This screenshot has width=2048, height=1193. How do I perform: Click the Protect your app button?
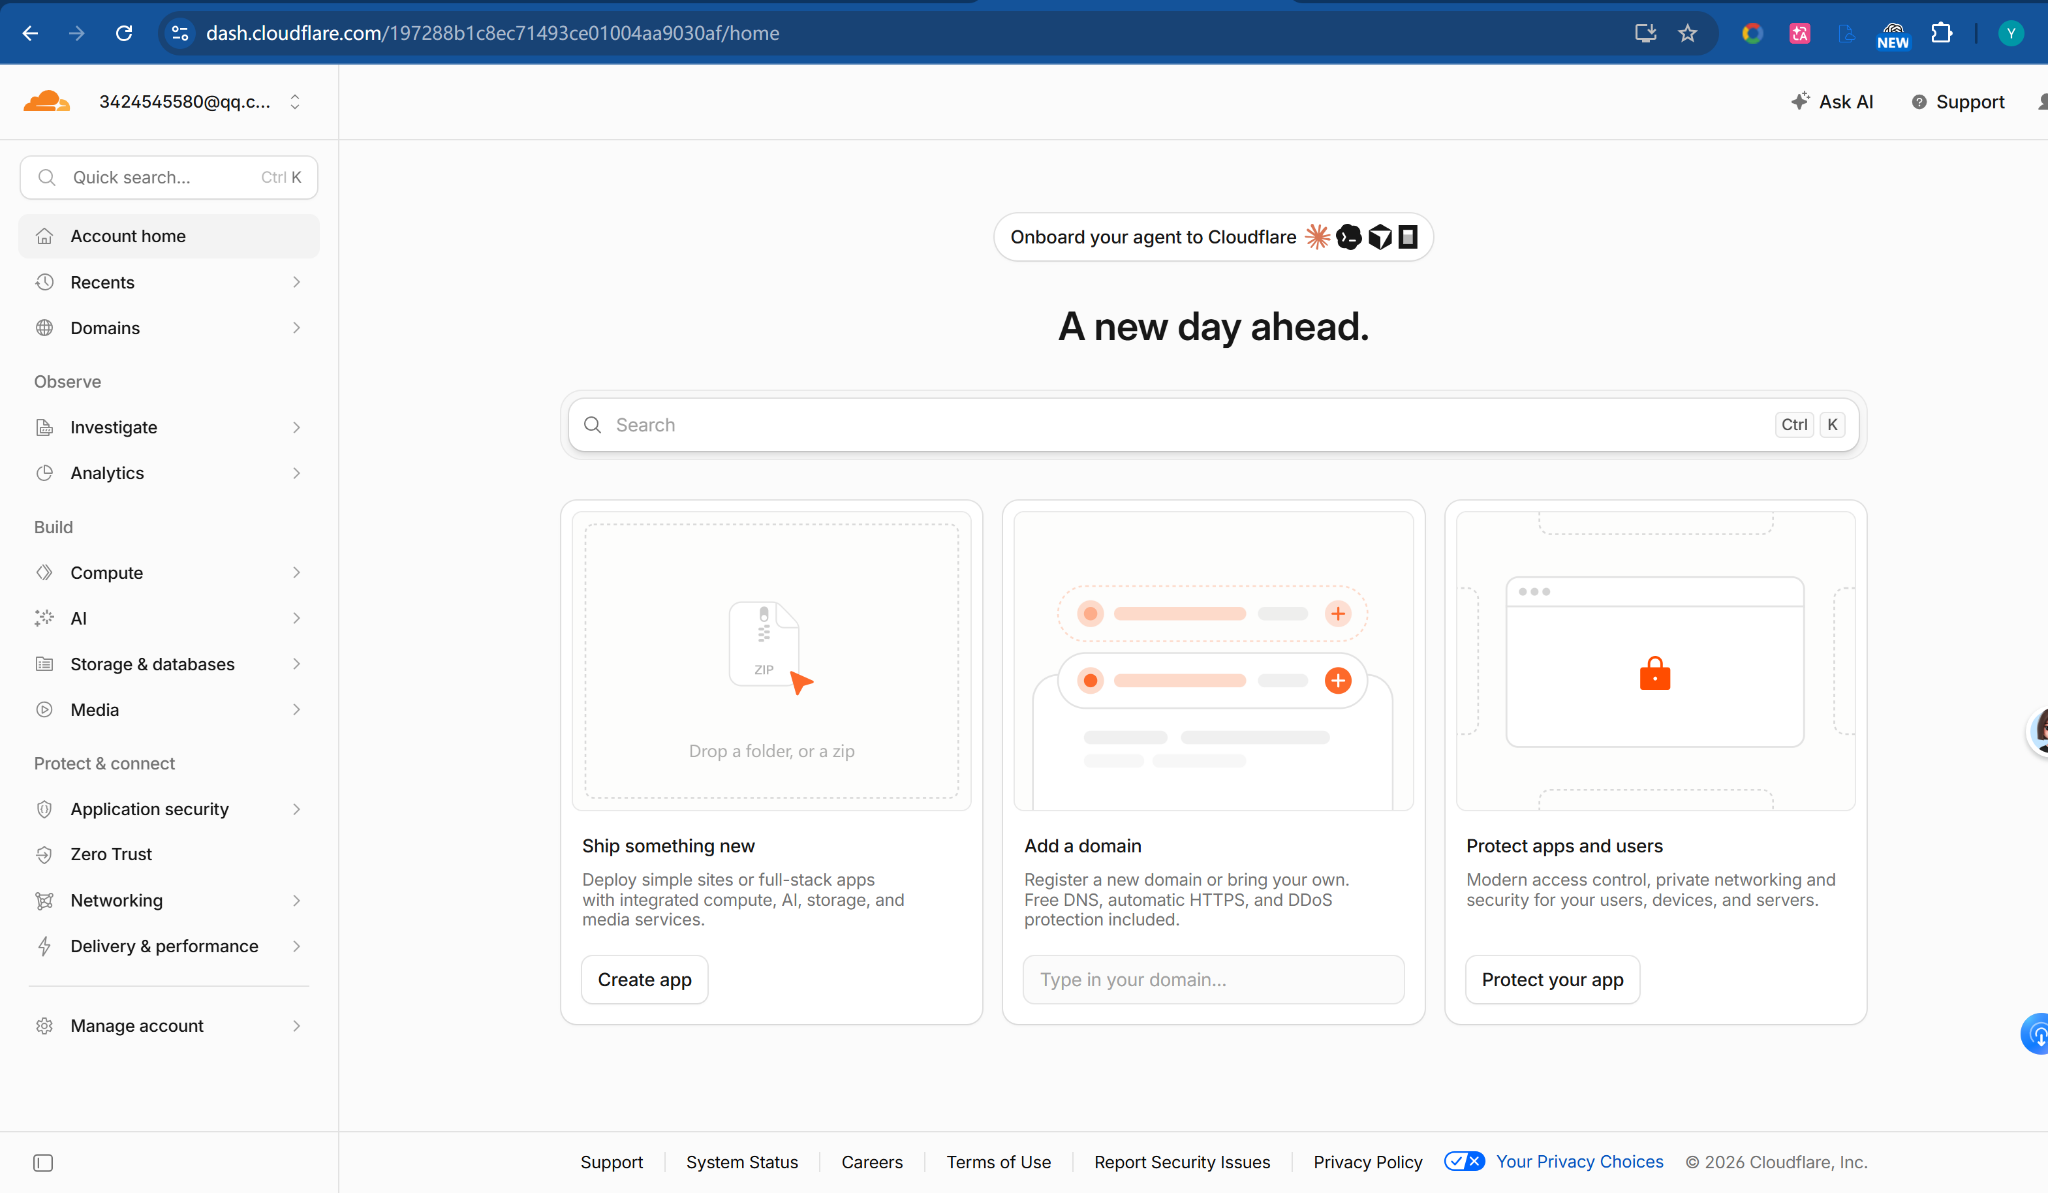coord(1553,980)
